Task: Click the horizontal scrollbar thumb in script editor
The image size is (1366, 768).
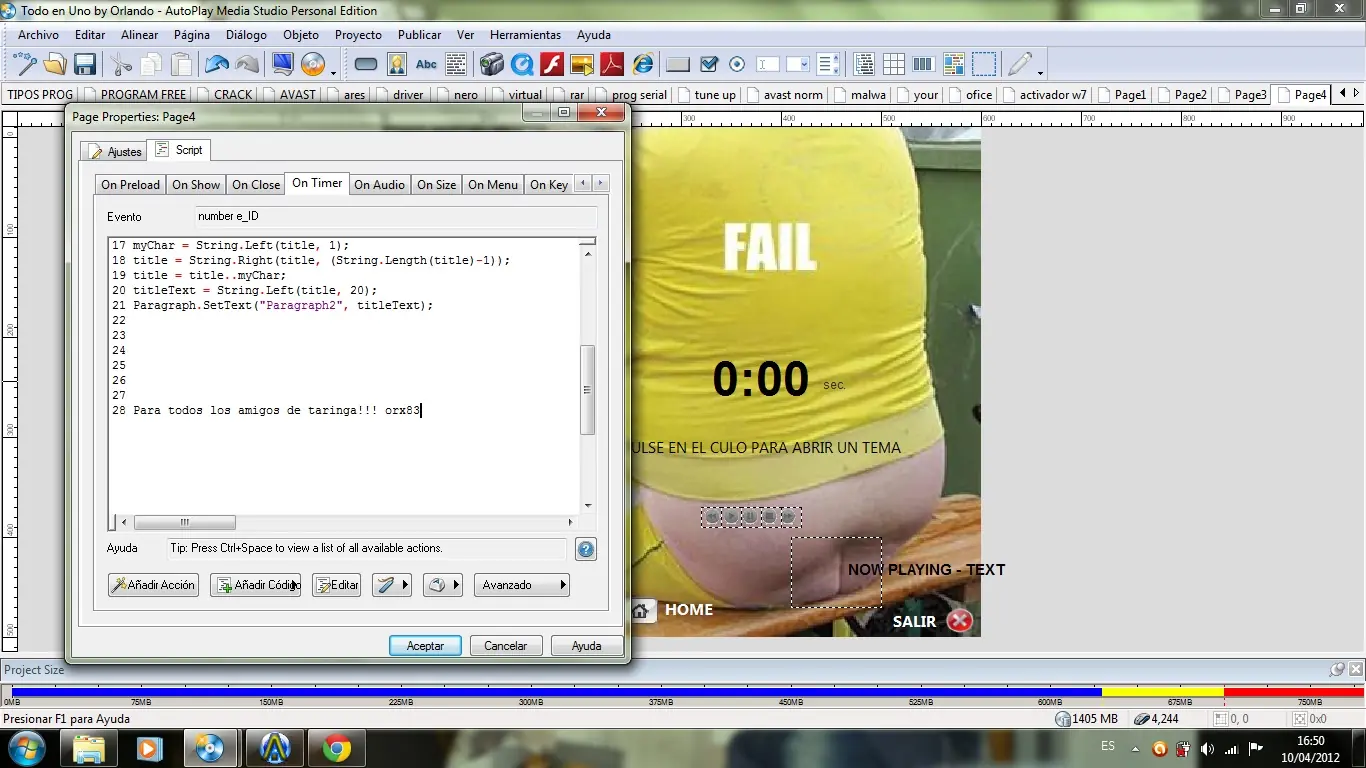Action: pyautogui.click(x=185, y=522)
